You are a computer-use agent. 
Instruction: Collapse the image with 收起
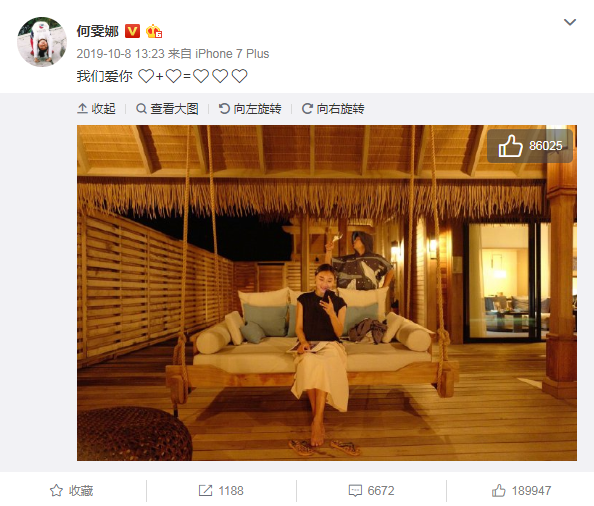96,109
